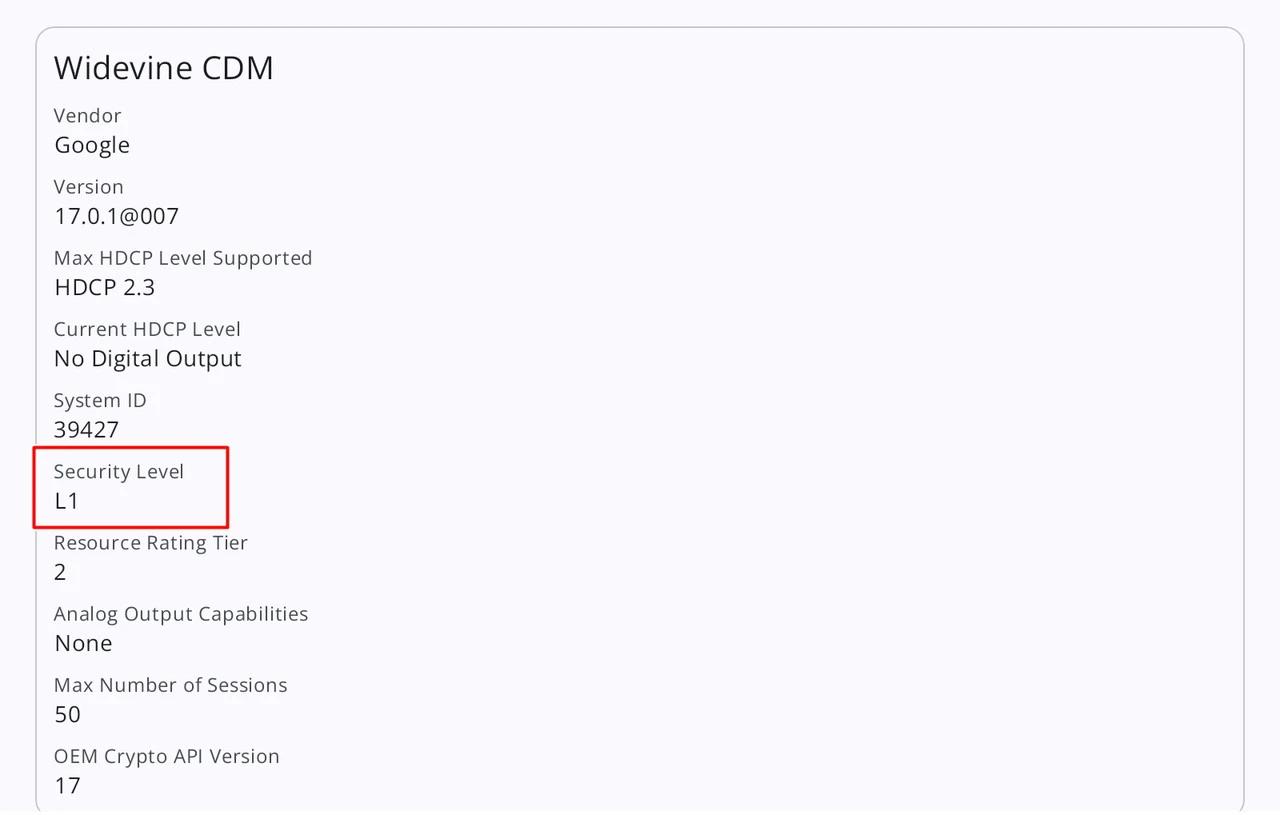Viewport: 1280px width, 815px height.
Task: Click the Vendor label
Action: [x=88, y=116]
